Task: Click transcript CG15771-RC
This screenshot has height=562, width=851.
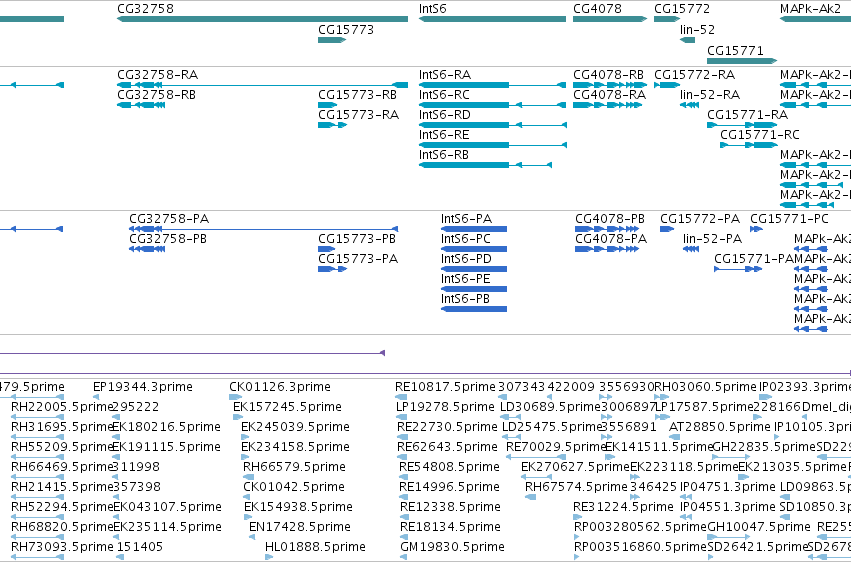Action: [x=748, y=145]
